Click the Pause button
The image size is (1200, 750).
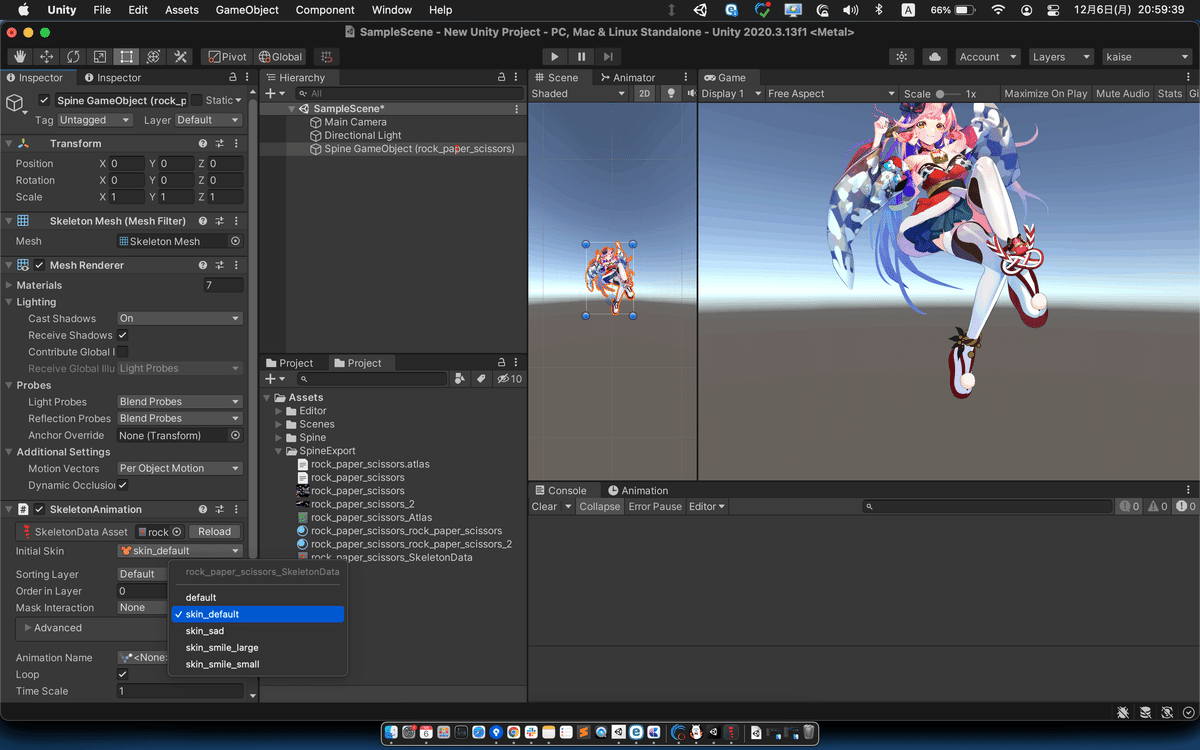point(581,57)
